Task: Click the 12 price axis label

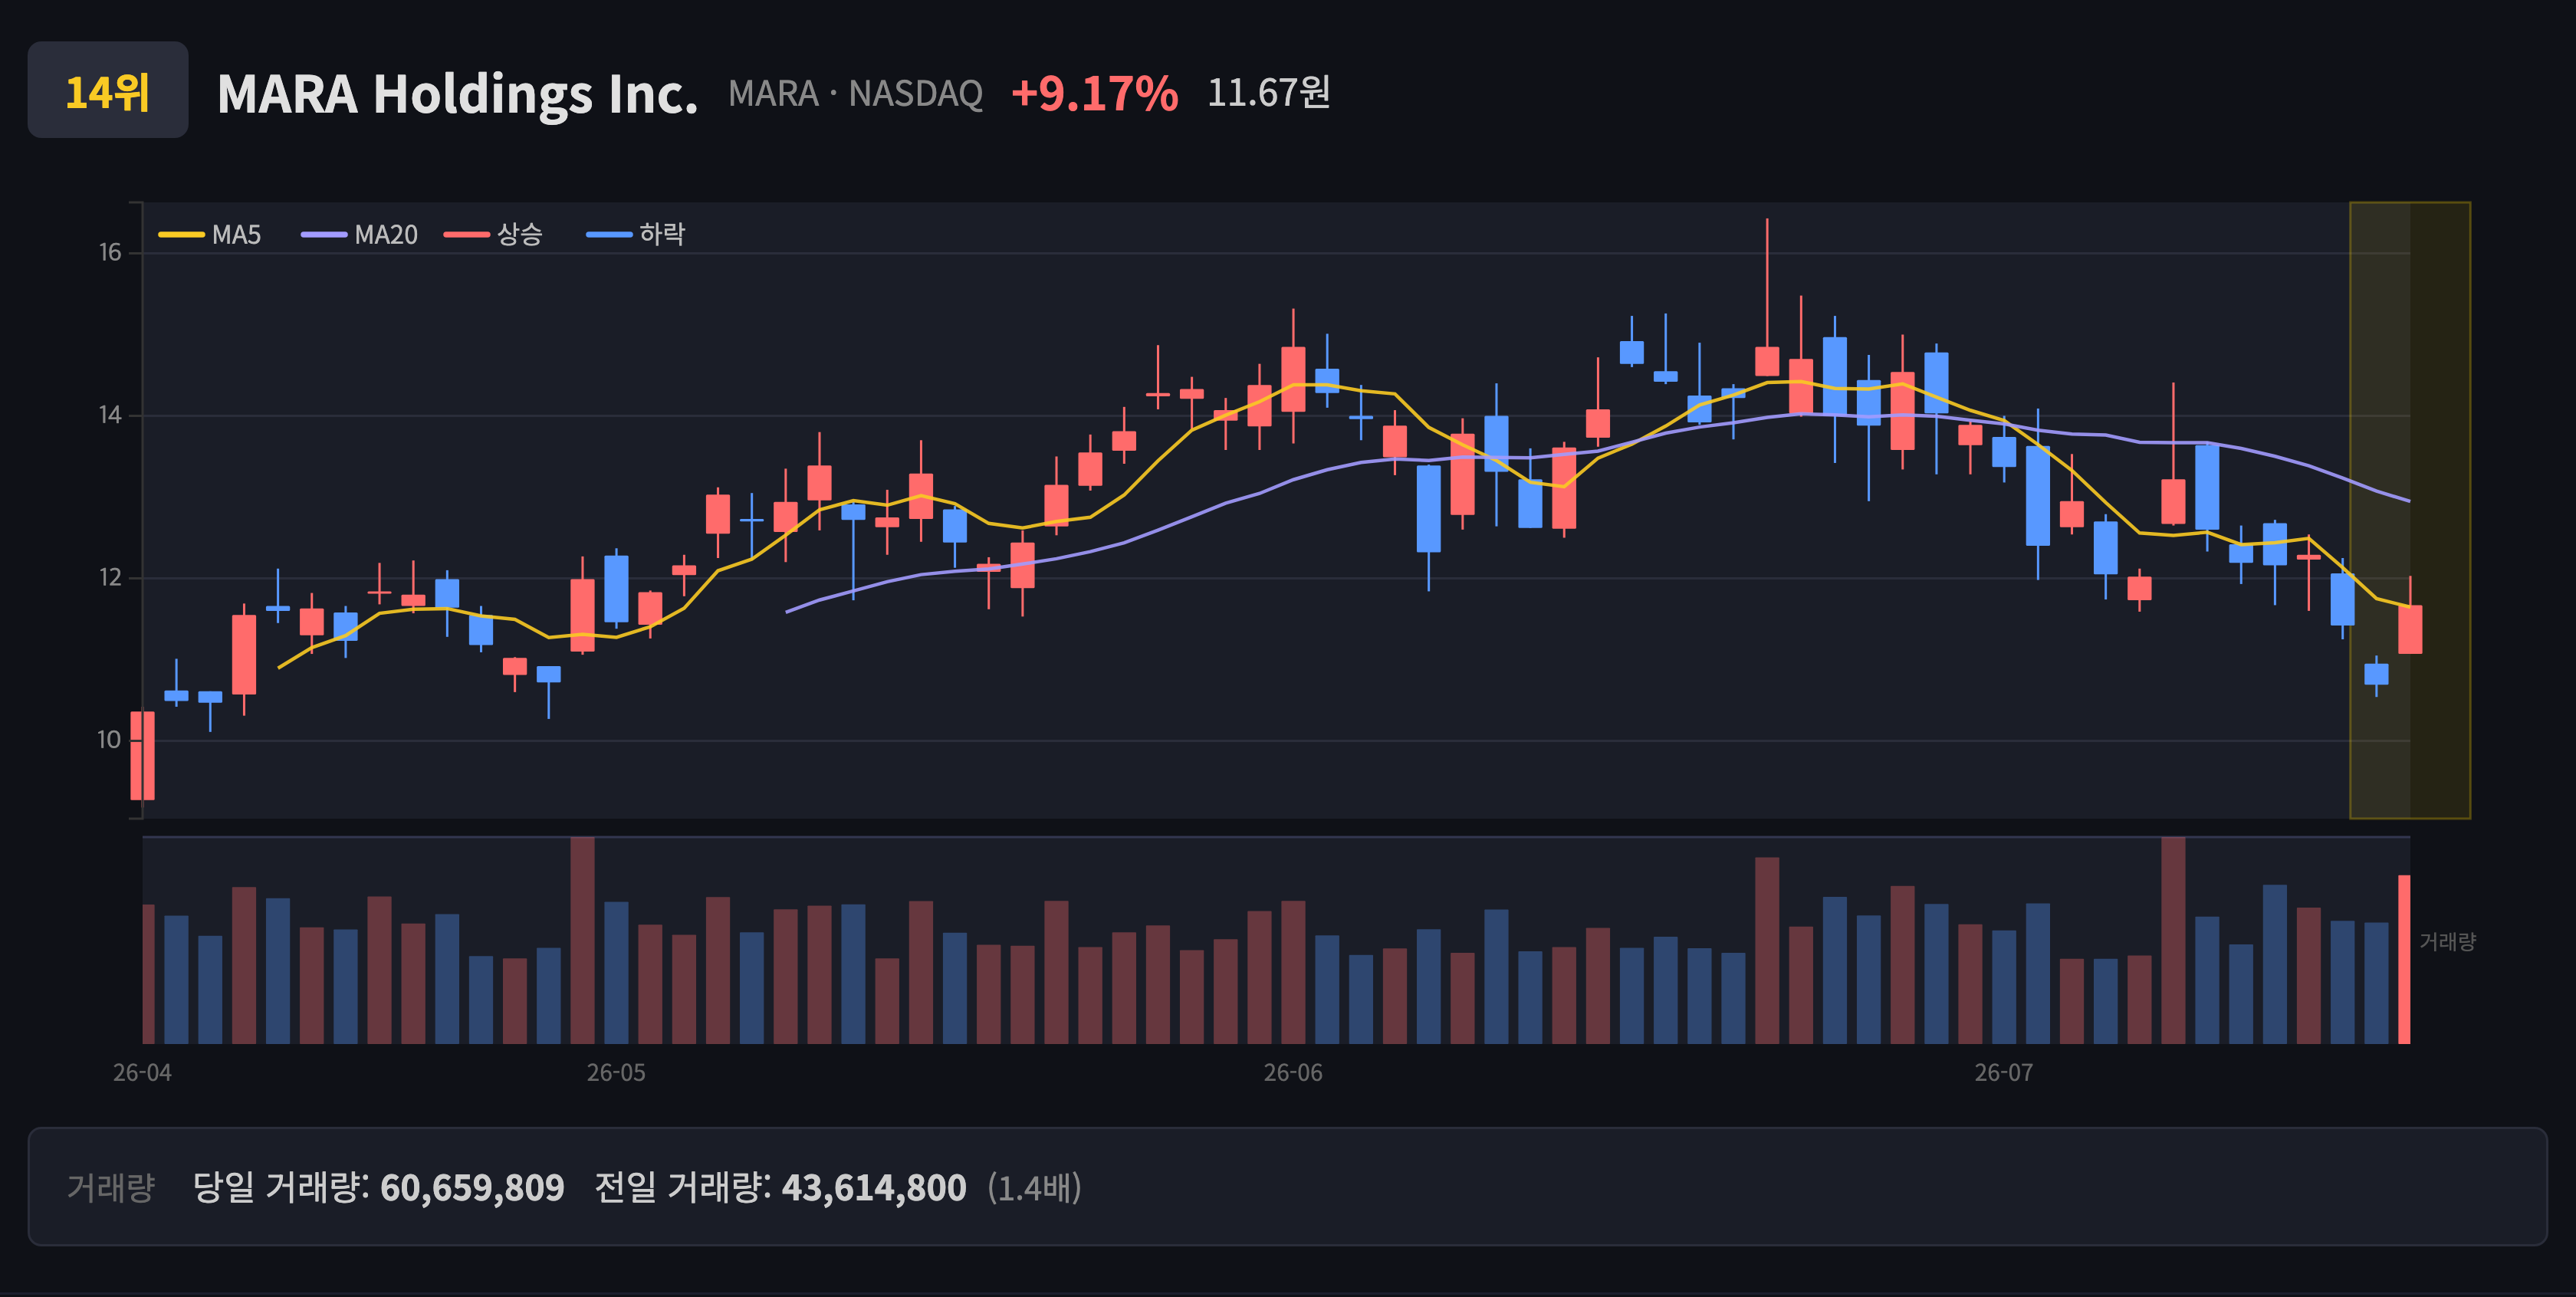Action: pyautogui.click(x=110, y=578)
